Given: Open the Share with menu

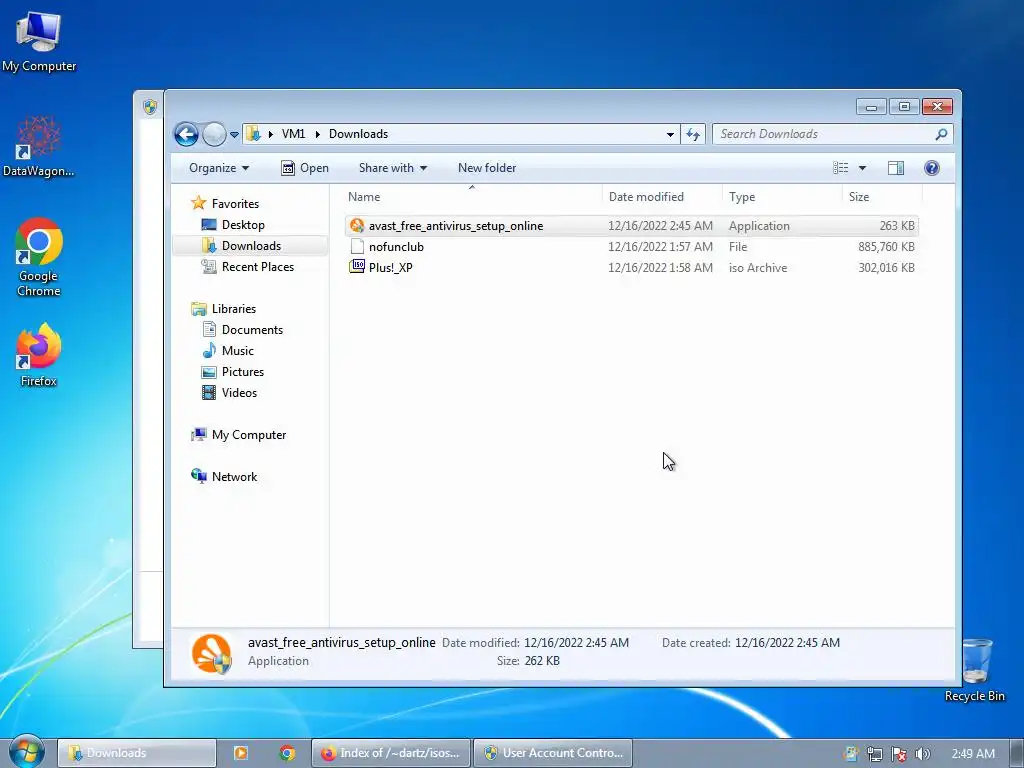Looking at the screenshot, I should click(x=392, y=168).
